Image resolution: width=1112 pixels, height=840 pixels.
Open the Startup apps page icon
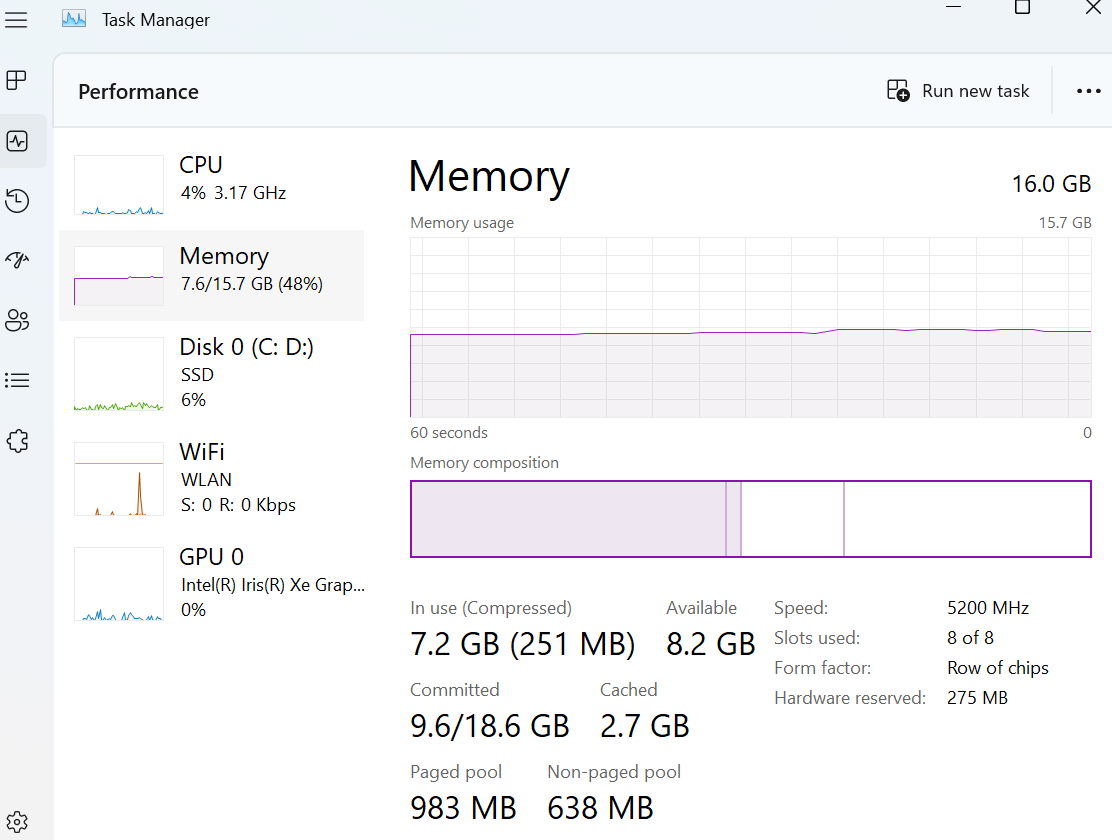click(17, 260)
